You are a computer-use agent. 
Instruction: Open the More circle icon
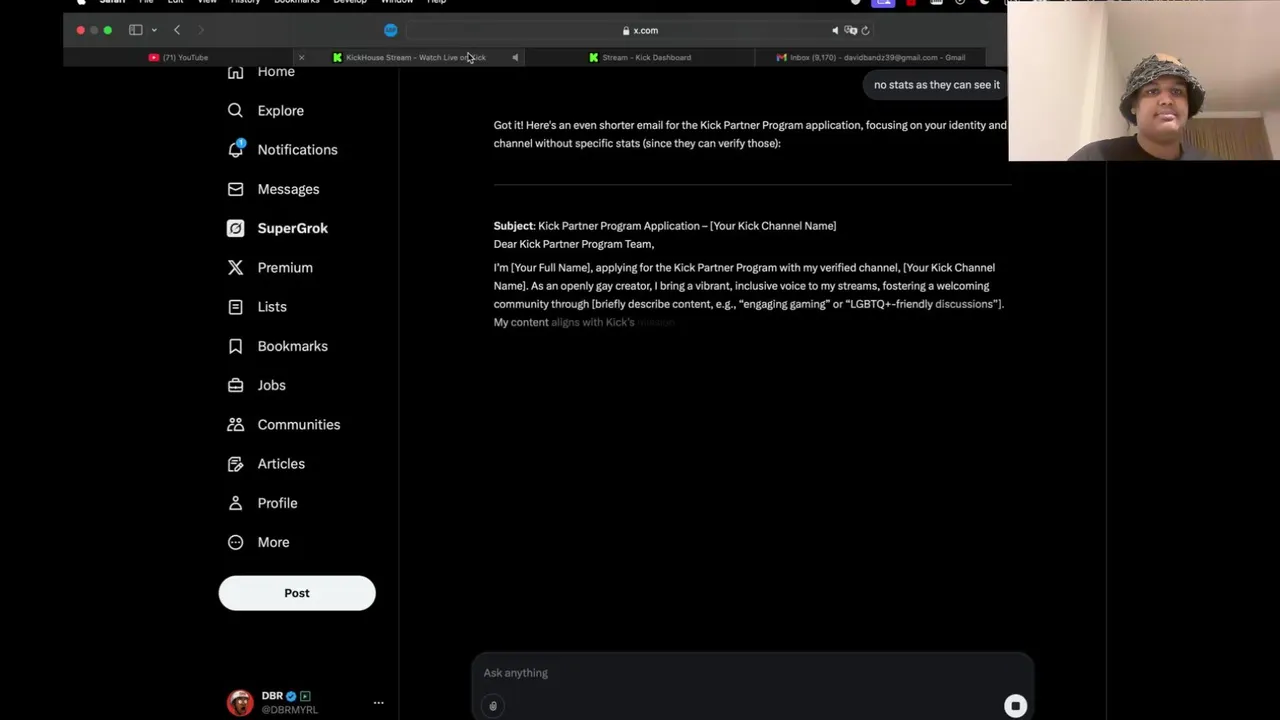[x=235, y=542]
